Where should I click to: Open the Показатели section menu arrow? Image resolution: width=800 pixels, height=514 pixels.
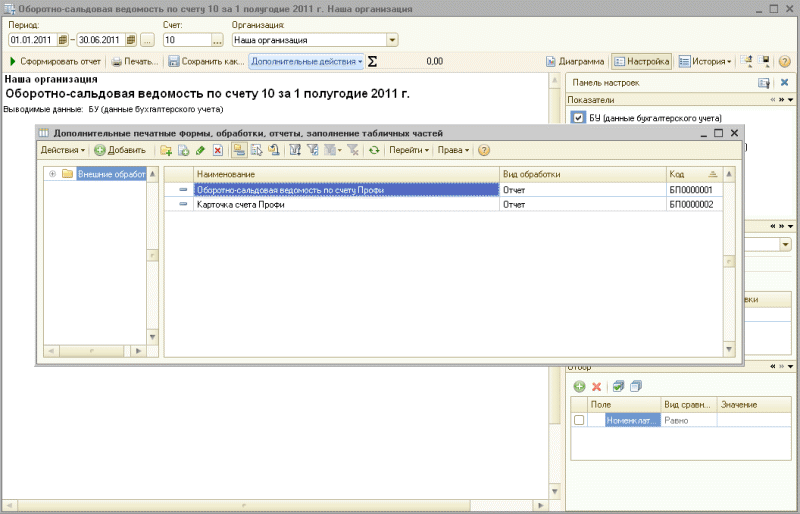[791, 100]
